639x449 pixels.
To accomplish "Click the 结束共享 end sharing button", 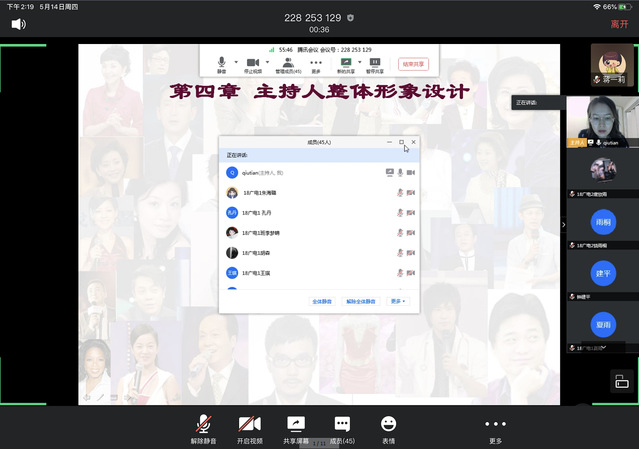I will coord(413,64).
